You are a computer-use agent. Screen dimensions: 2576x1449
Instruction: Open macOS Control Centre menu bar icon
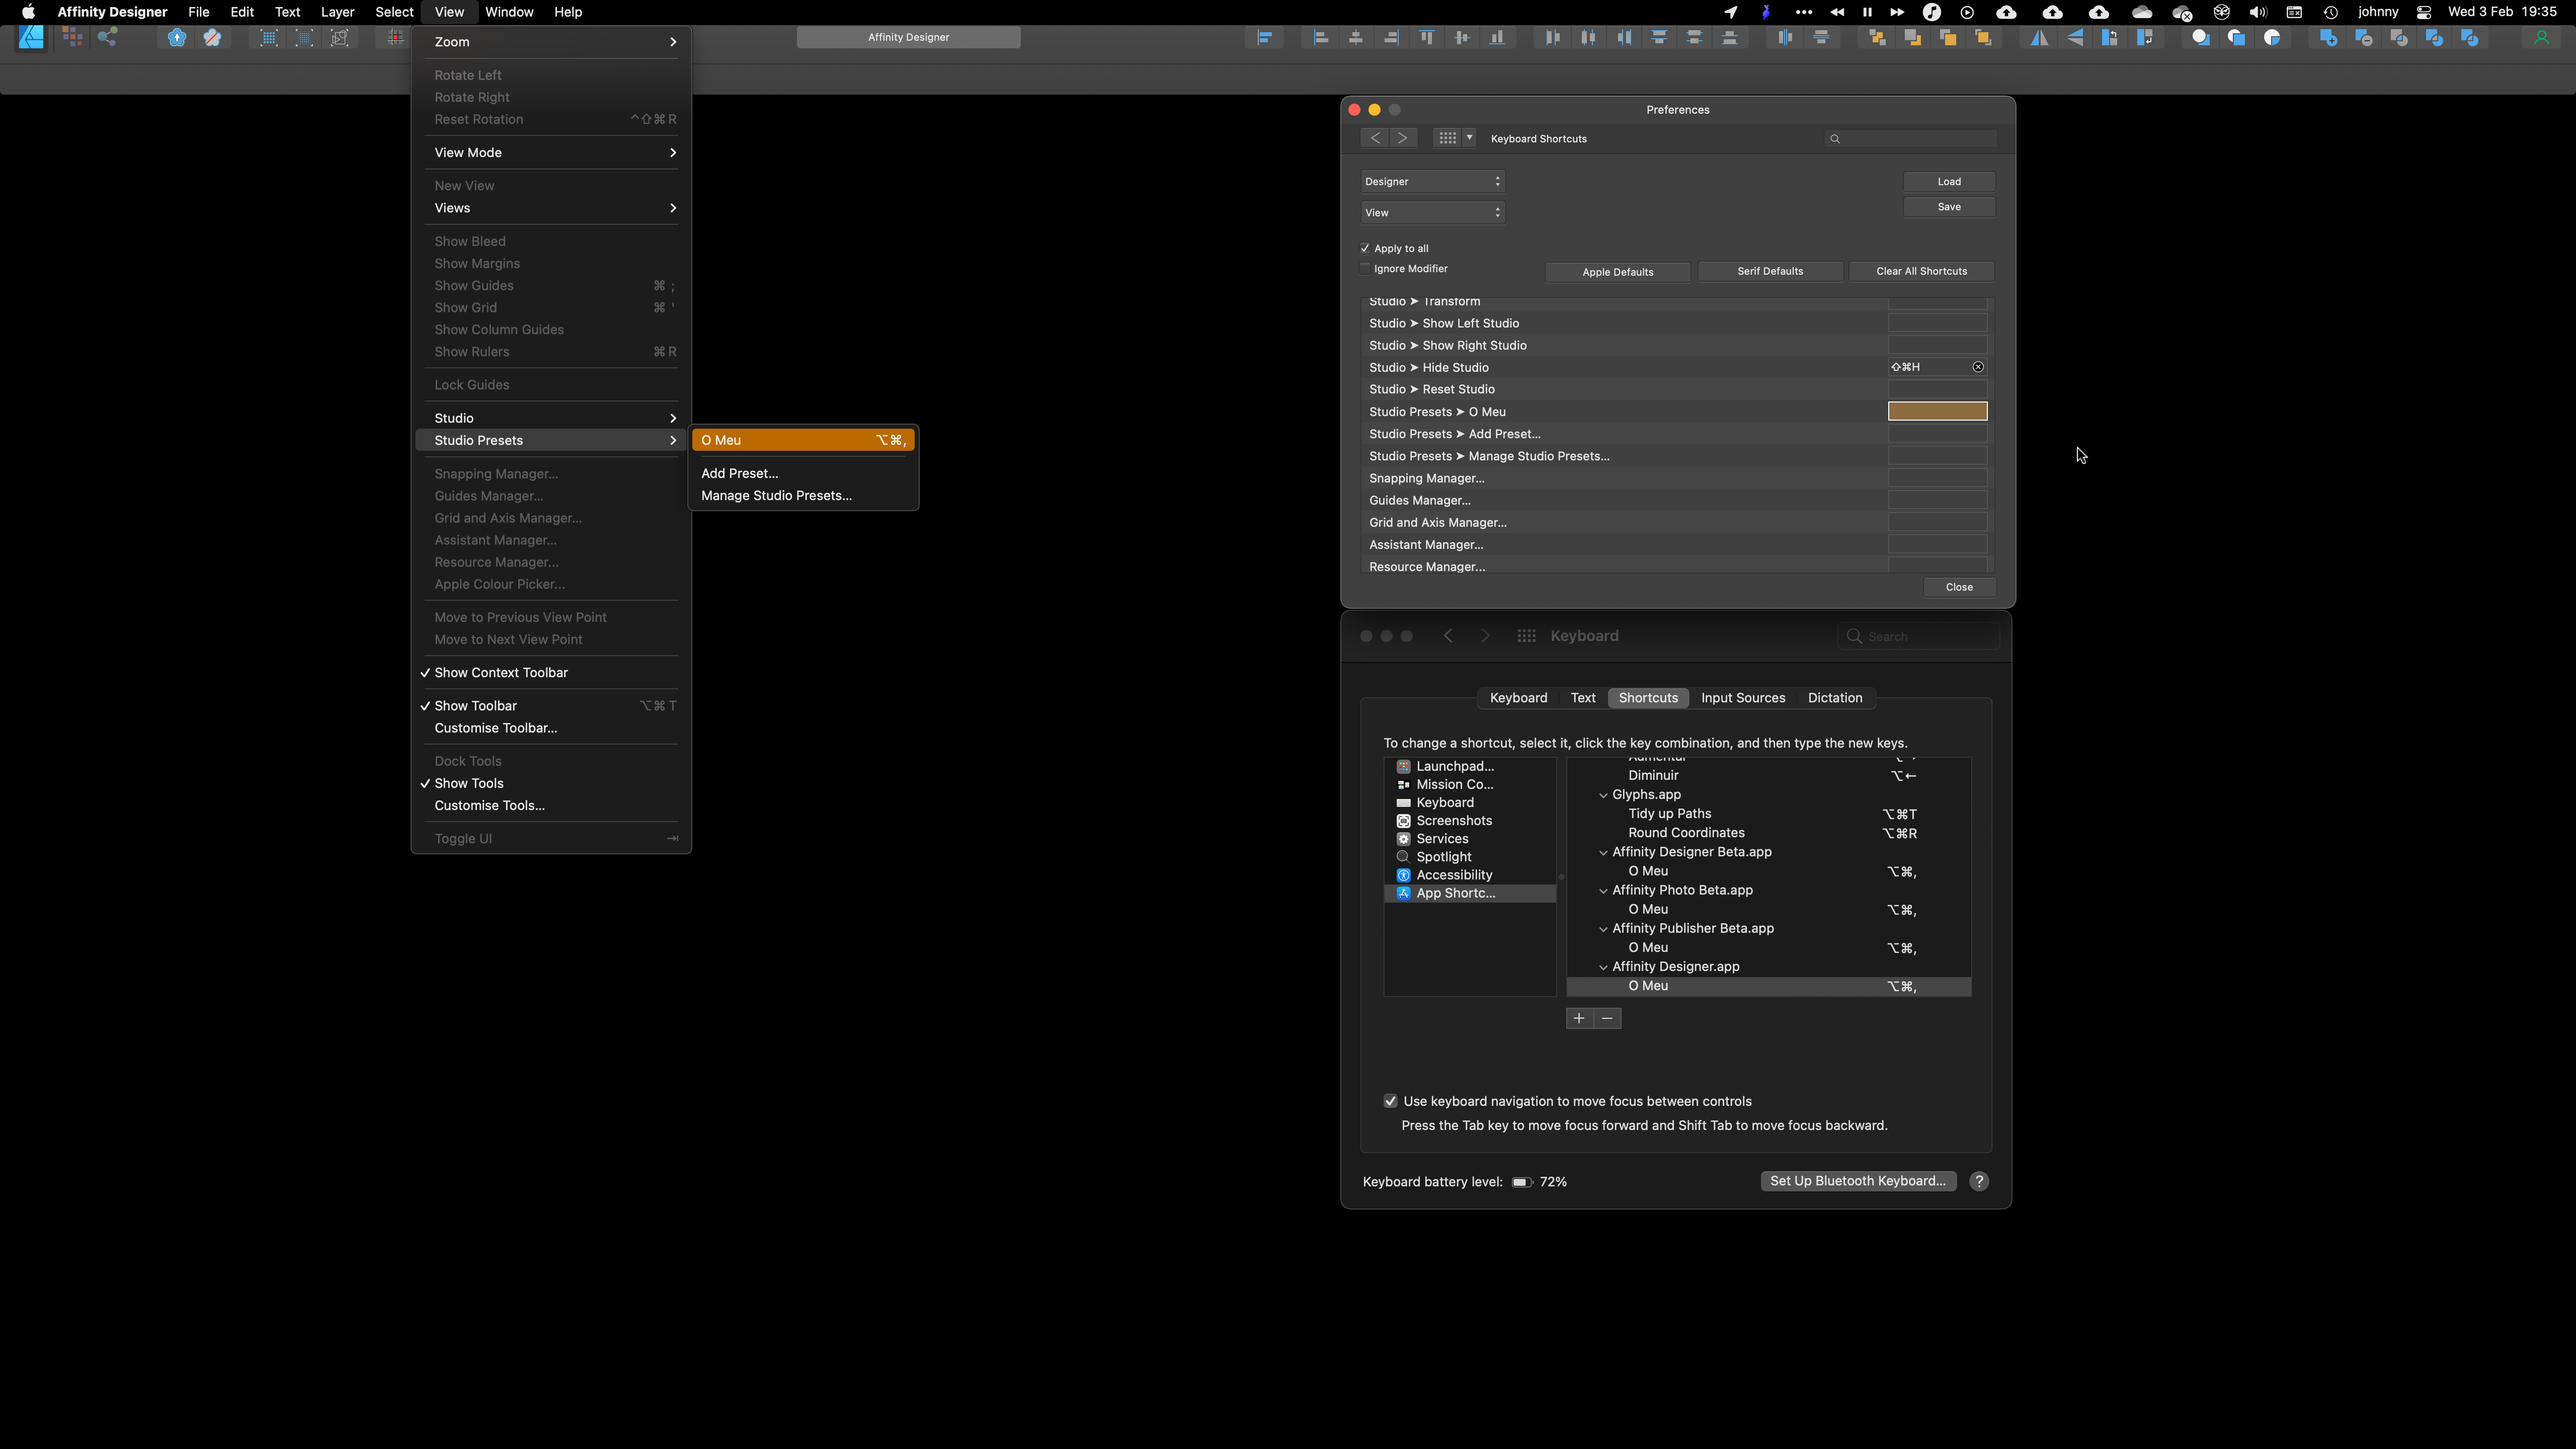tap(2423, 12)
